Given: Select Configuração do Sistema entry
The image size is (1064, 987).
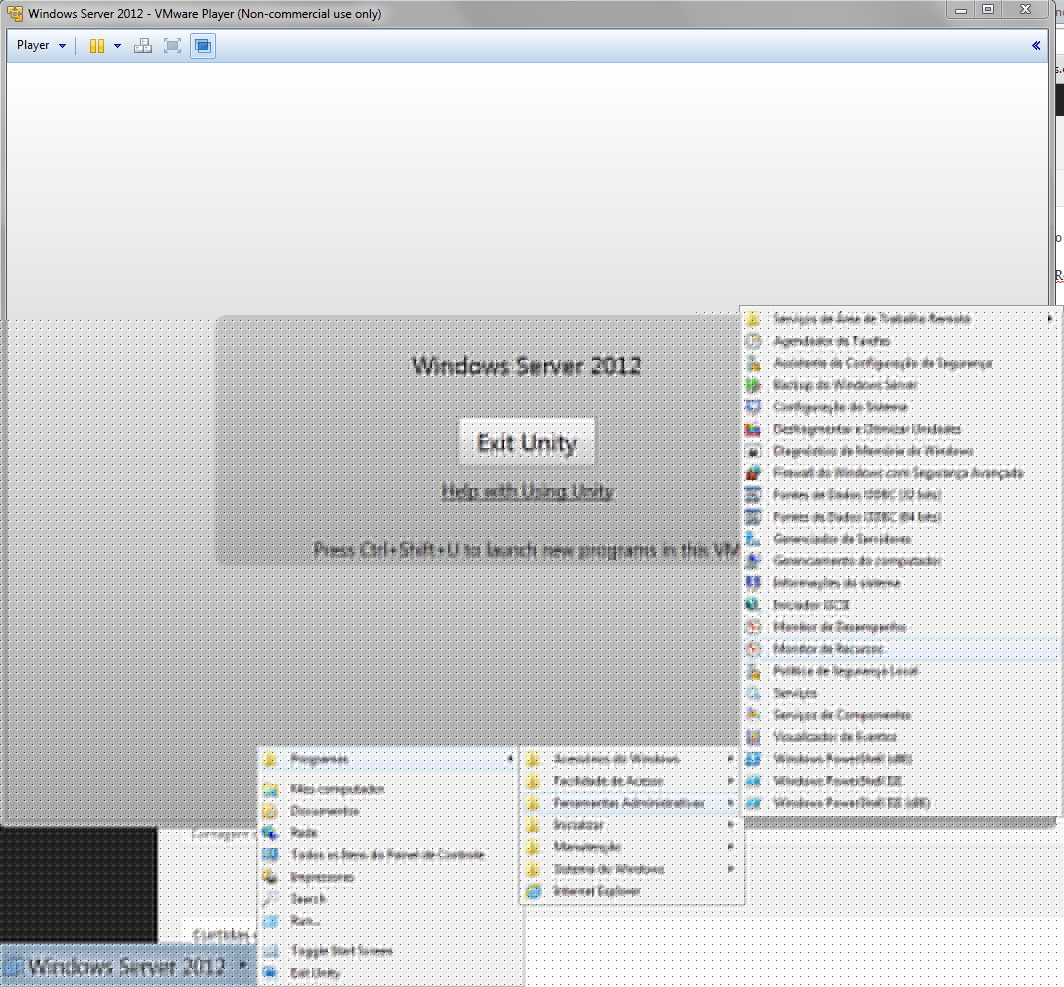Looking at the screenshot, I should coord(900,406).
